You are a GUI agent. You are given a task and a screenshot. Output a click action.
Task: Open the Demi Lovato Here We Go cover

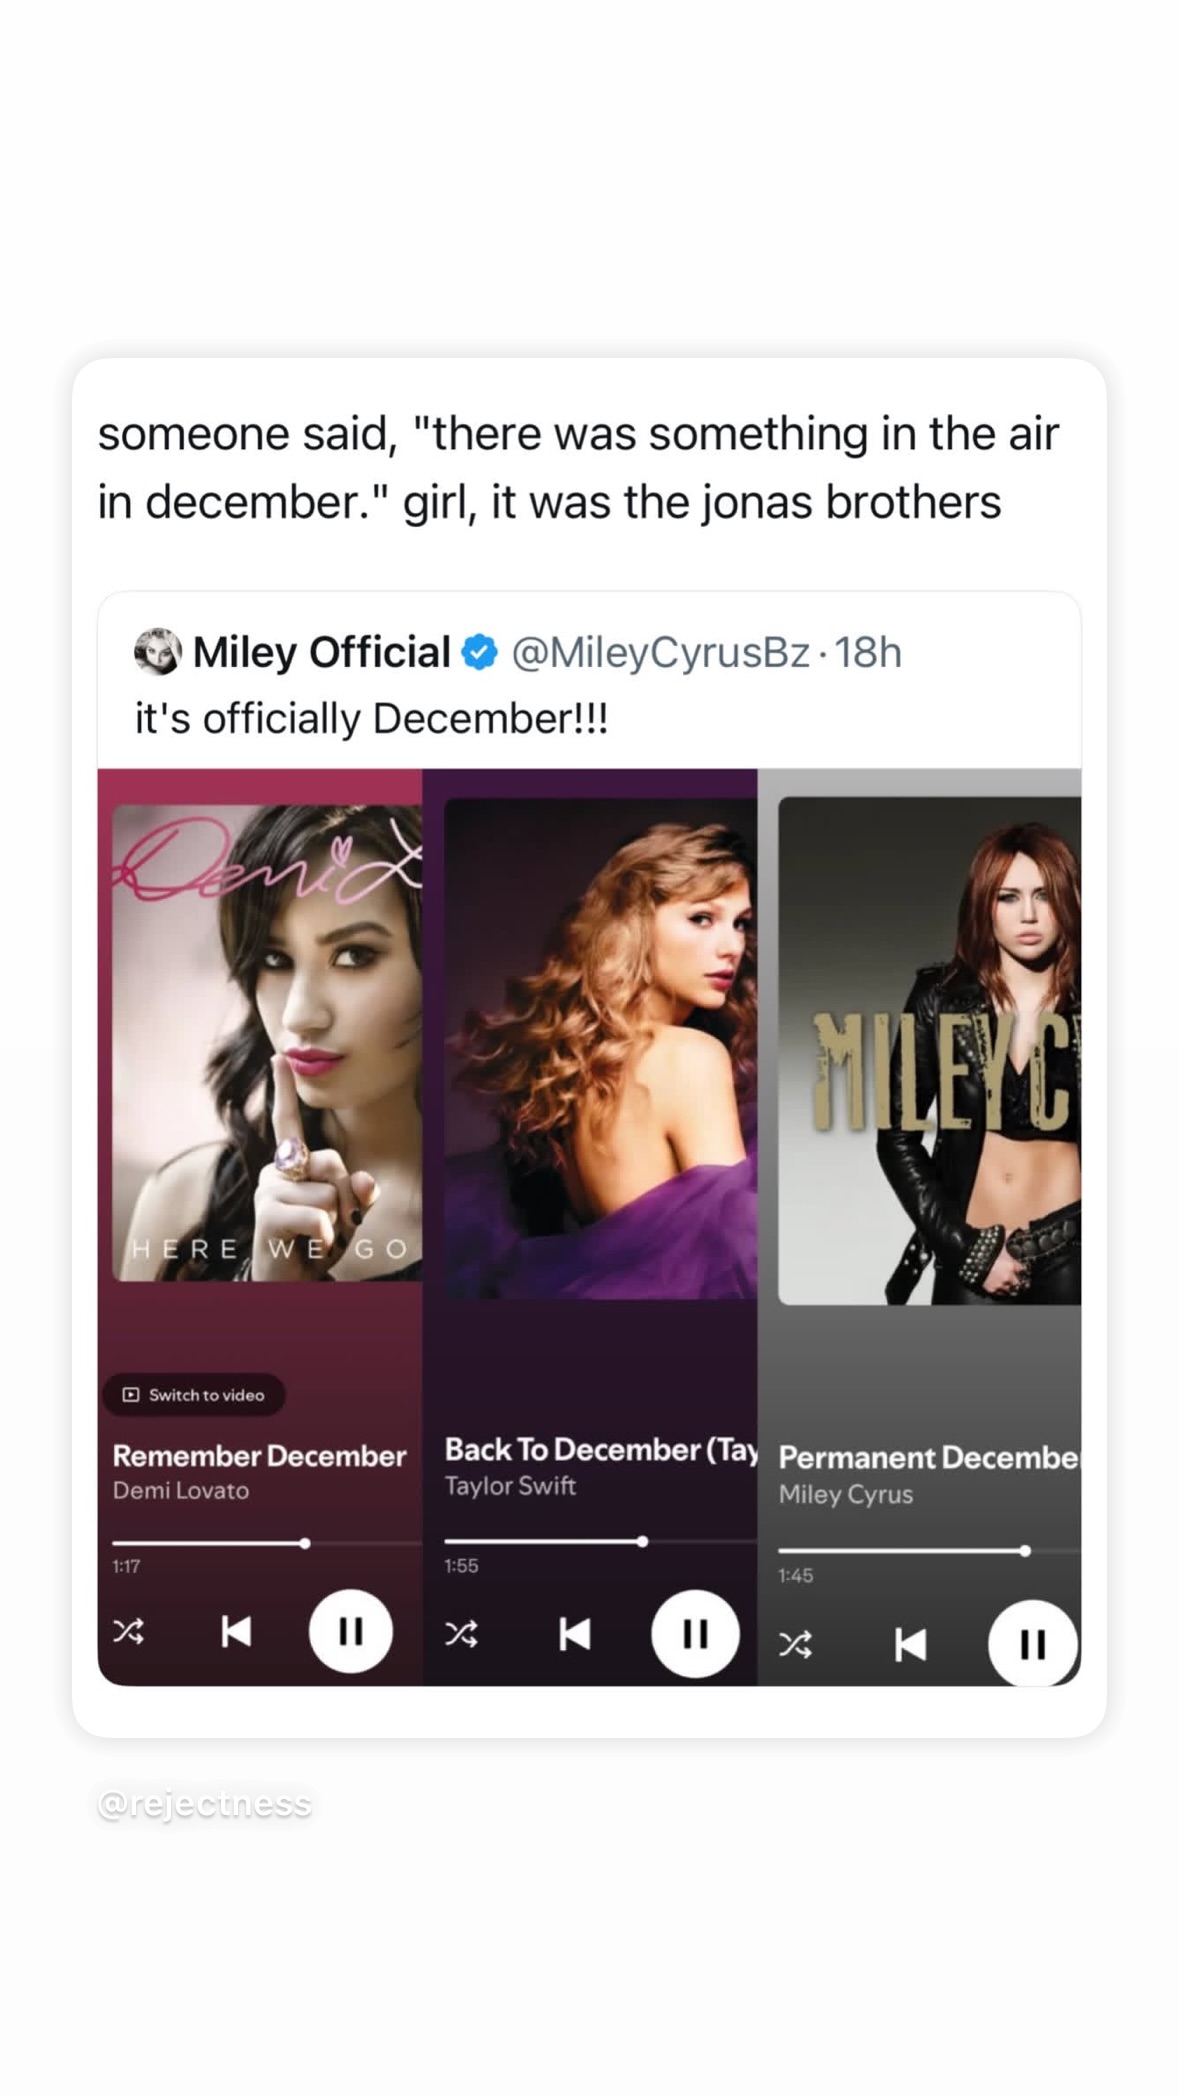tap(267, 1043)
